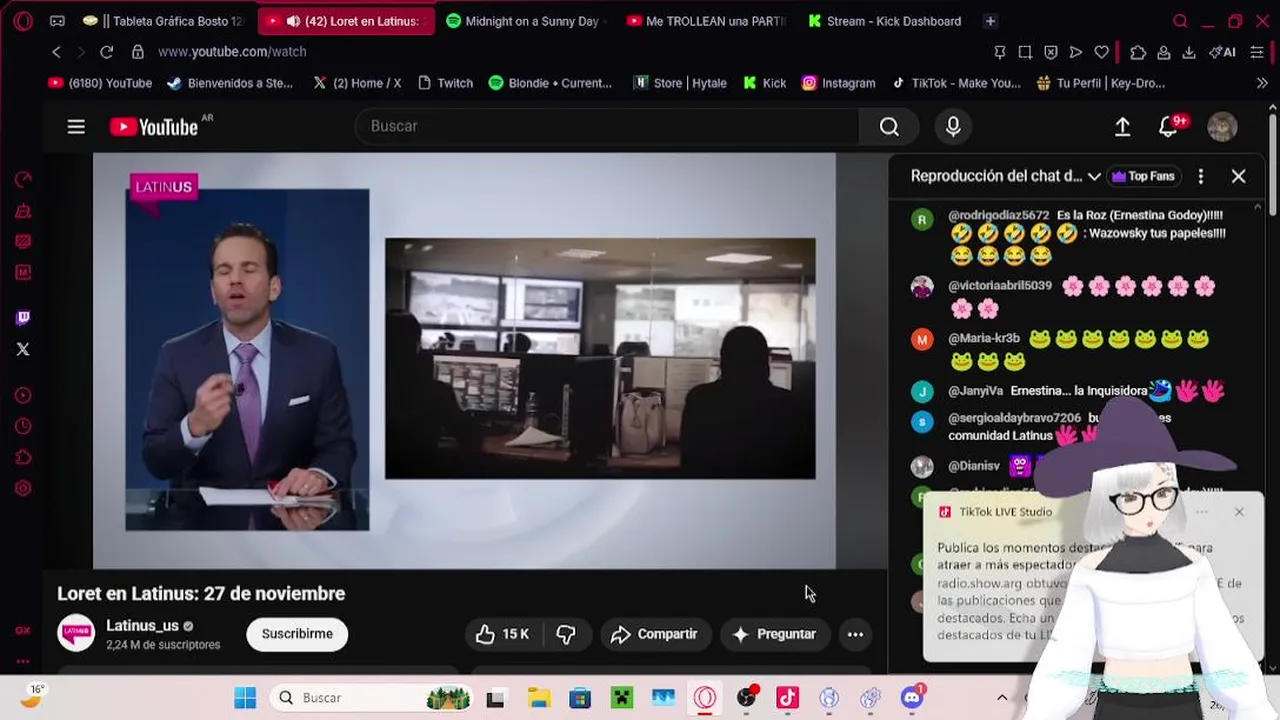Screen dimensions: 1280x720
Task: Dislike the video with thumbs-down
Action: point(566,634)
